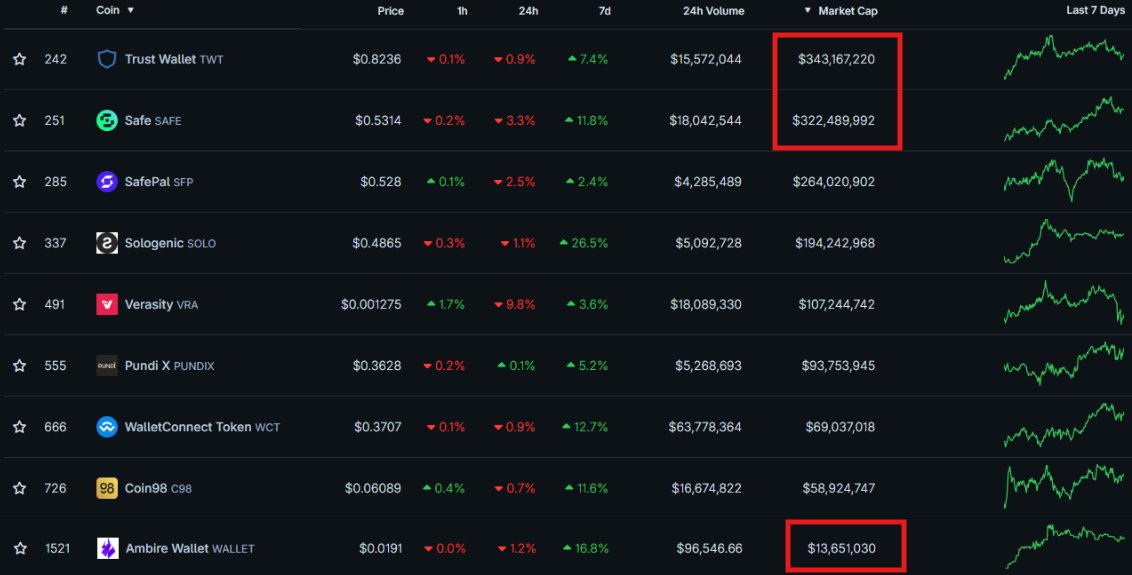Star the Sologenic row
1132x575 pixels.
pyautogui.click(x=19, y=243)
